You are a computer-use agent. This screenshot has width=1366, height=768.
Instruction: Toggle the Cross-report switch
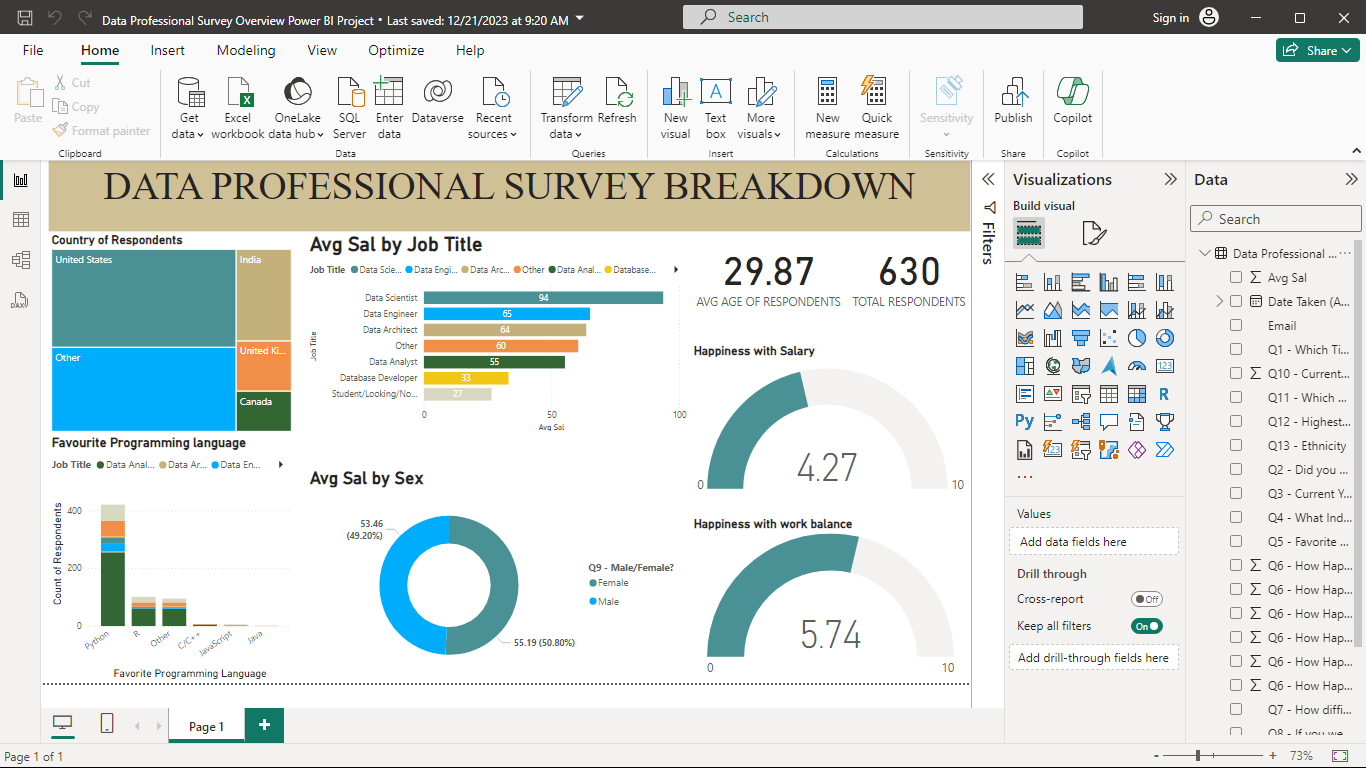[1147, 599]
